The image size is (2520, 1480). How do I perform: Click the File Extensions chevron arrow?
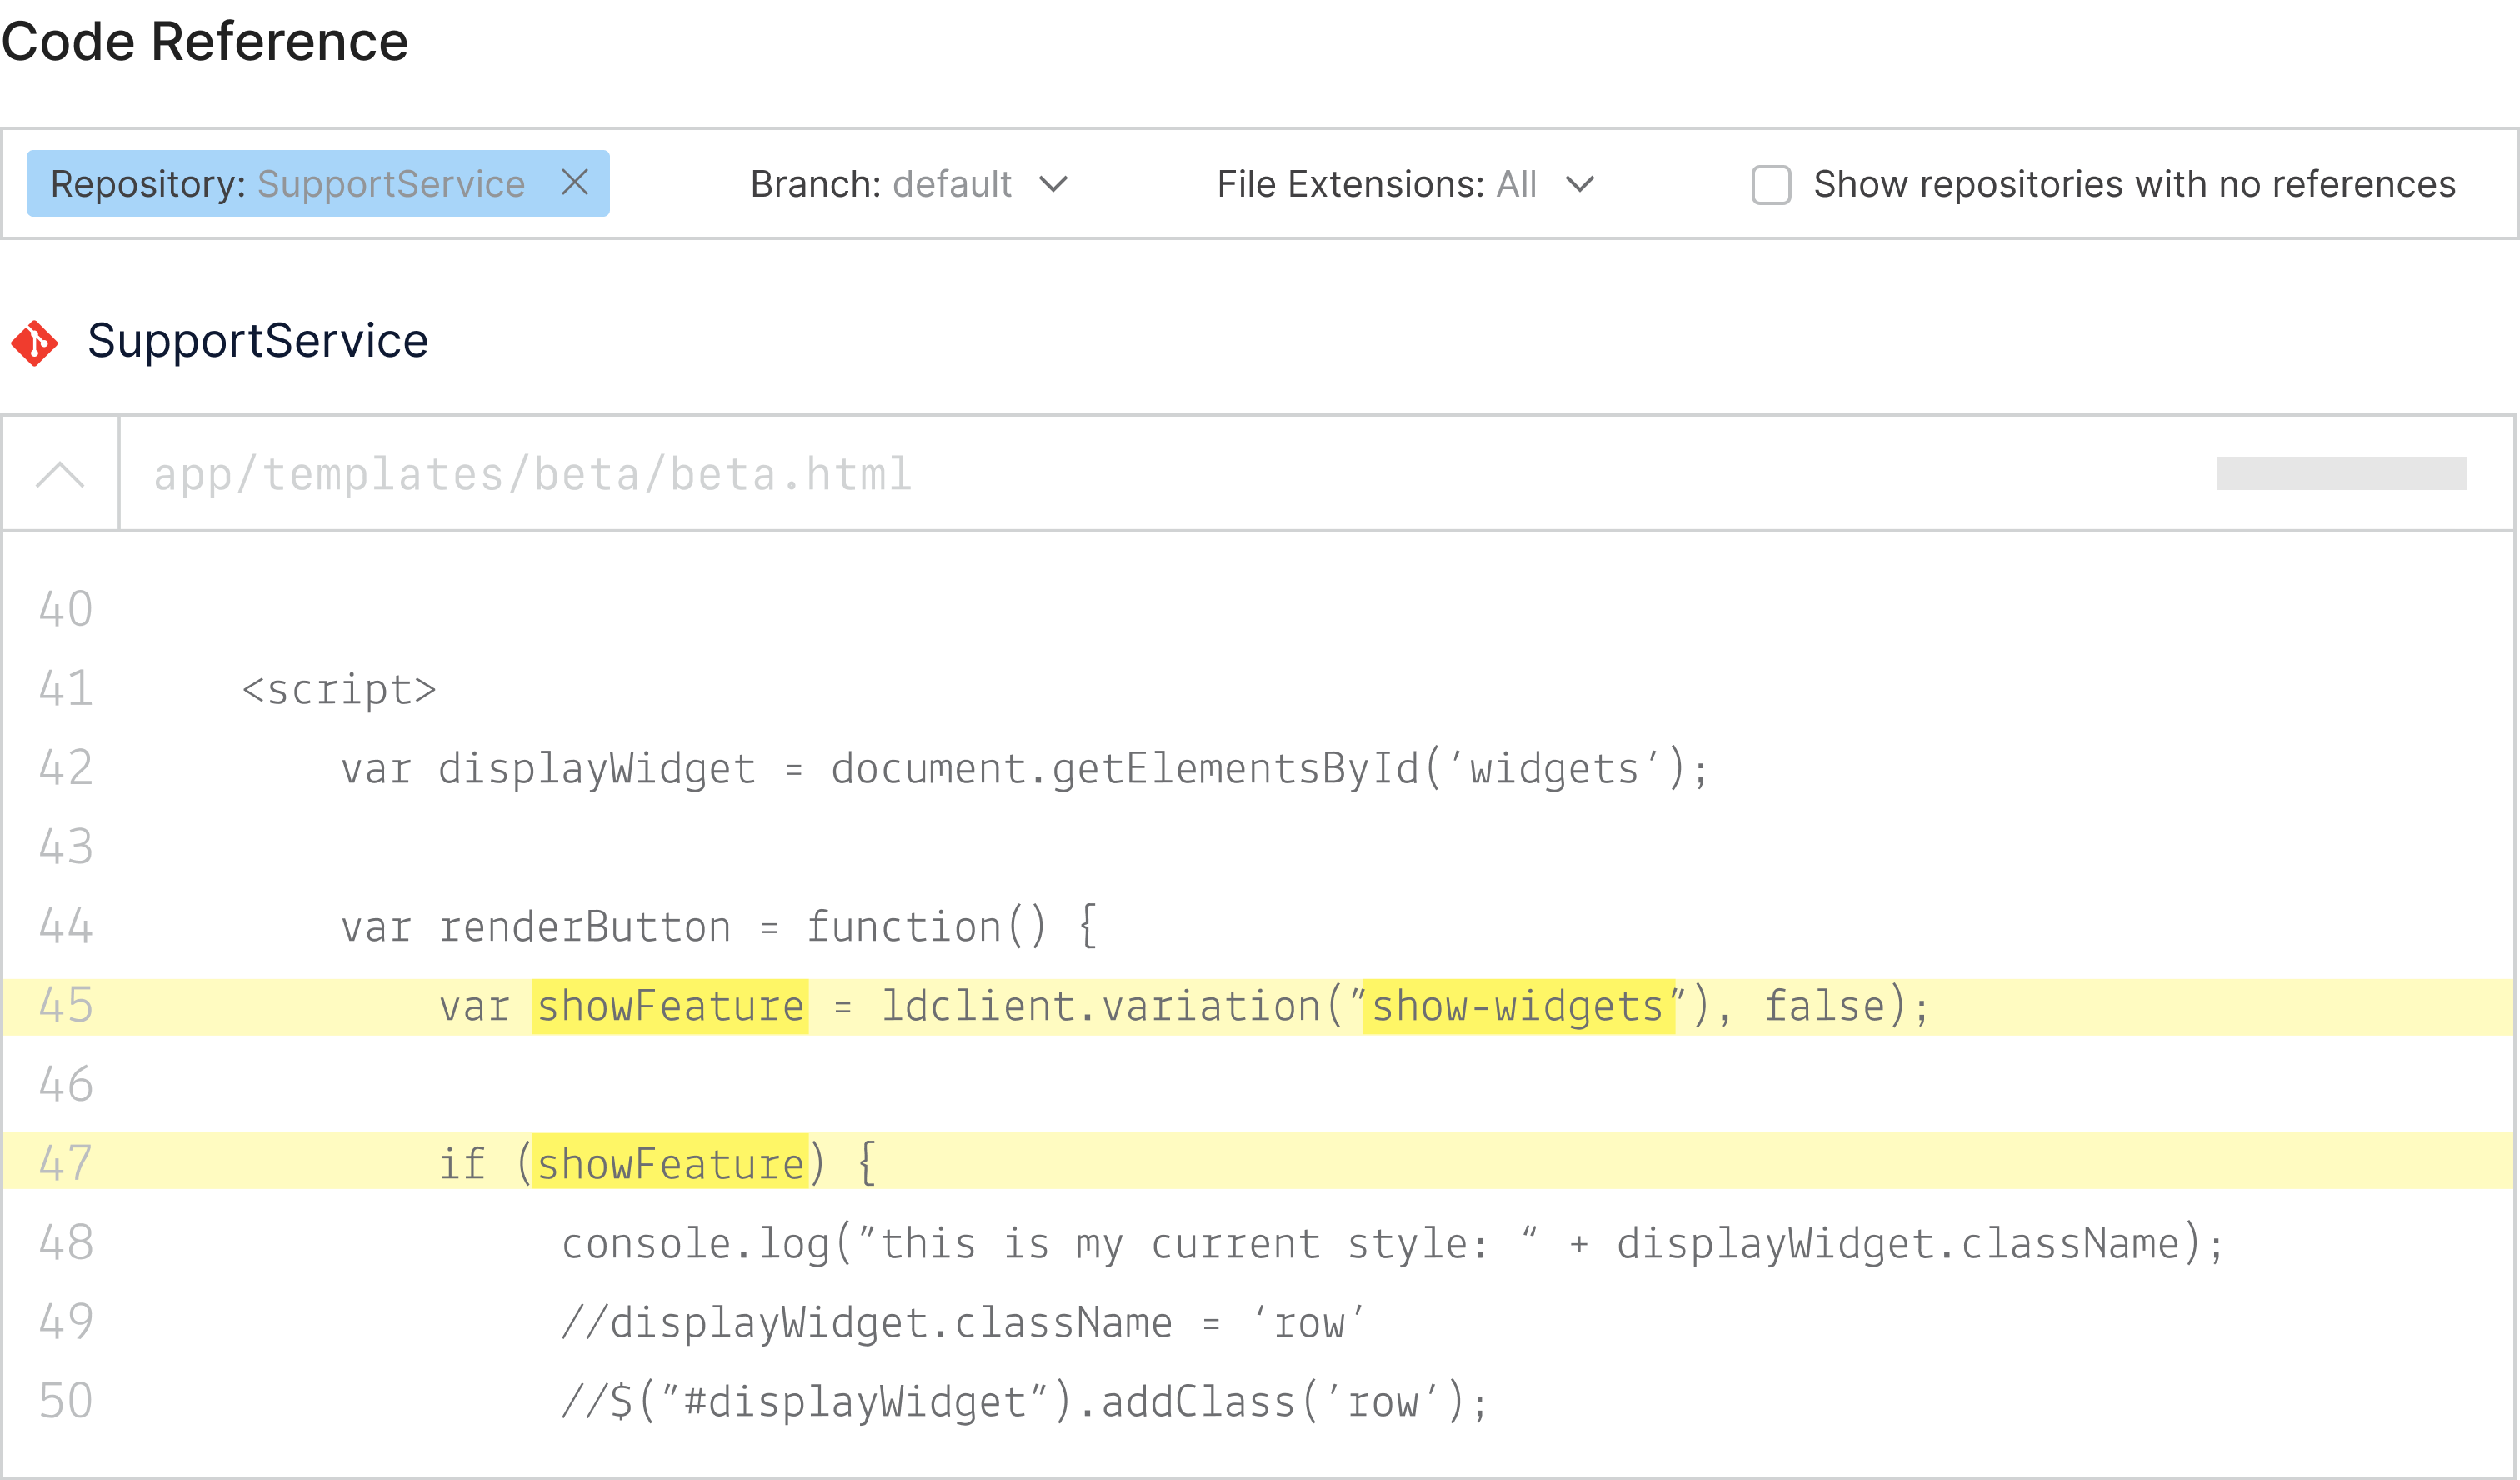coord(1579,185)
